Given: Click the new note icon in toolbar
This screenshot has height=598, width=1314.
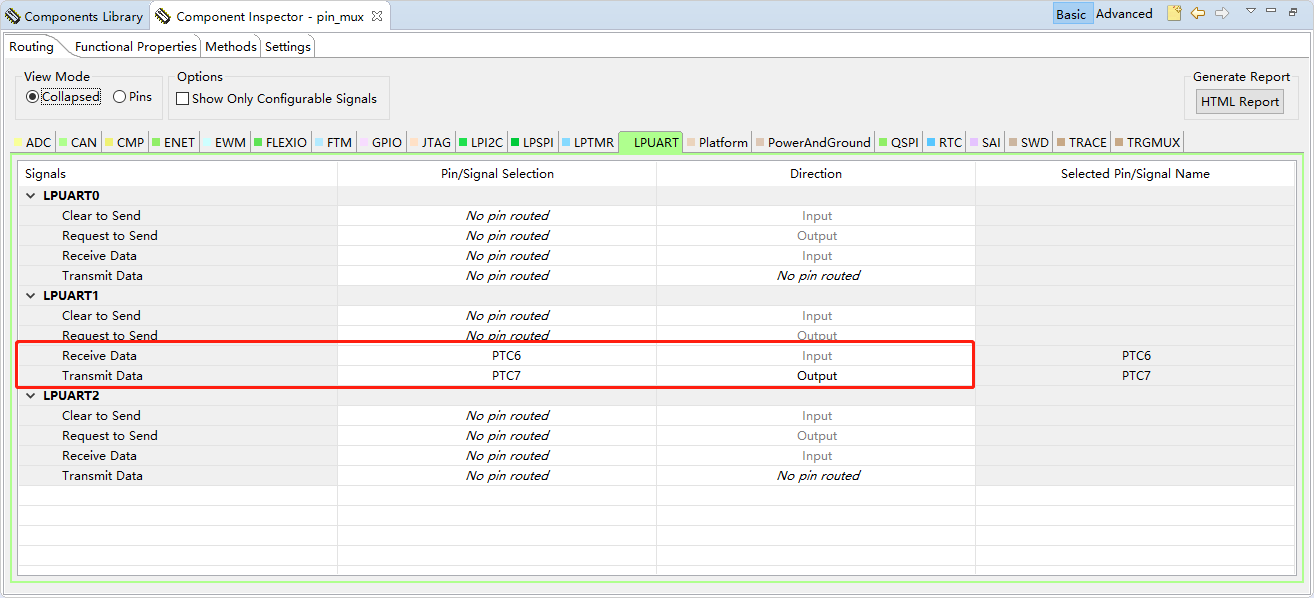Looking at the screenshot, I should (1174, 13).
